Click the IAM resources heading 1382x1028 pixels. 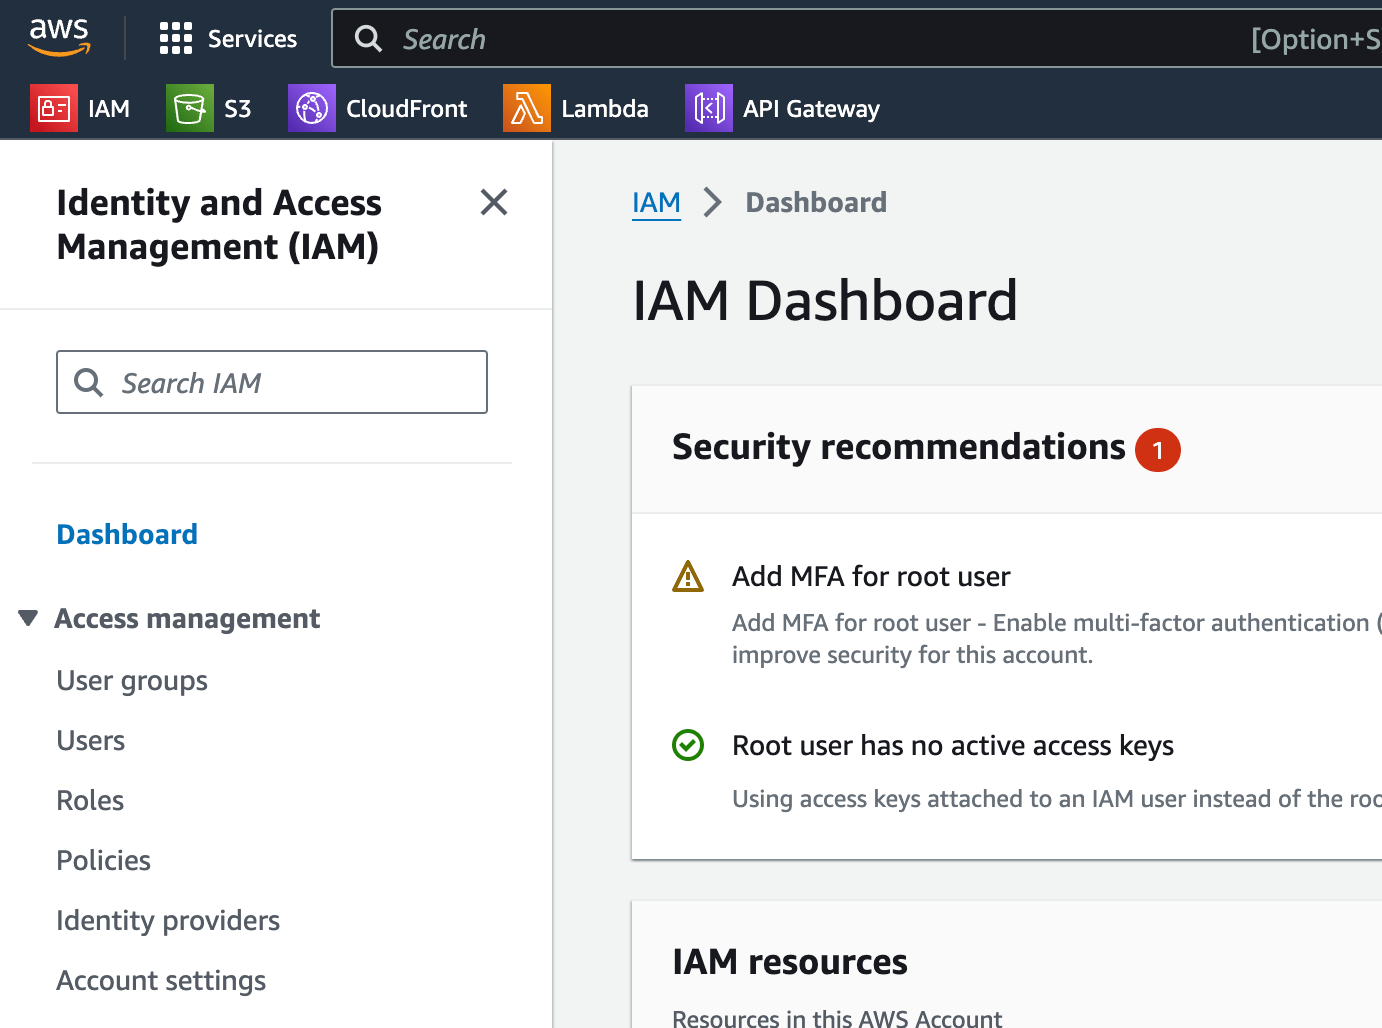coord(790,962)
